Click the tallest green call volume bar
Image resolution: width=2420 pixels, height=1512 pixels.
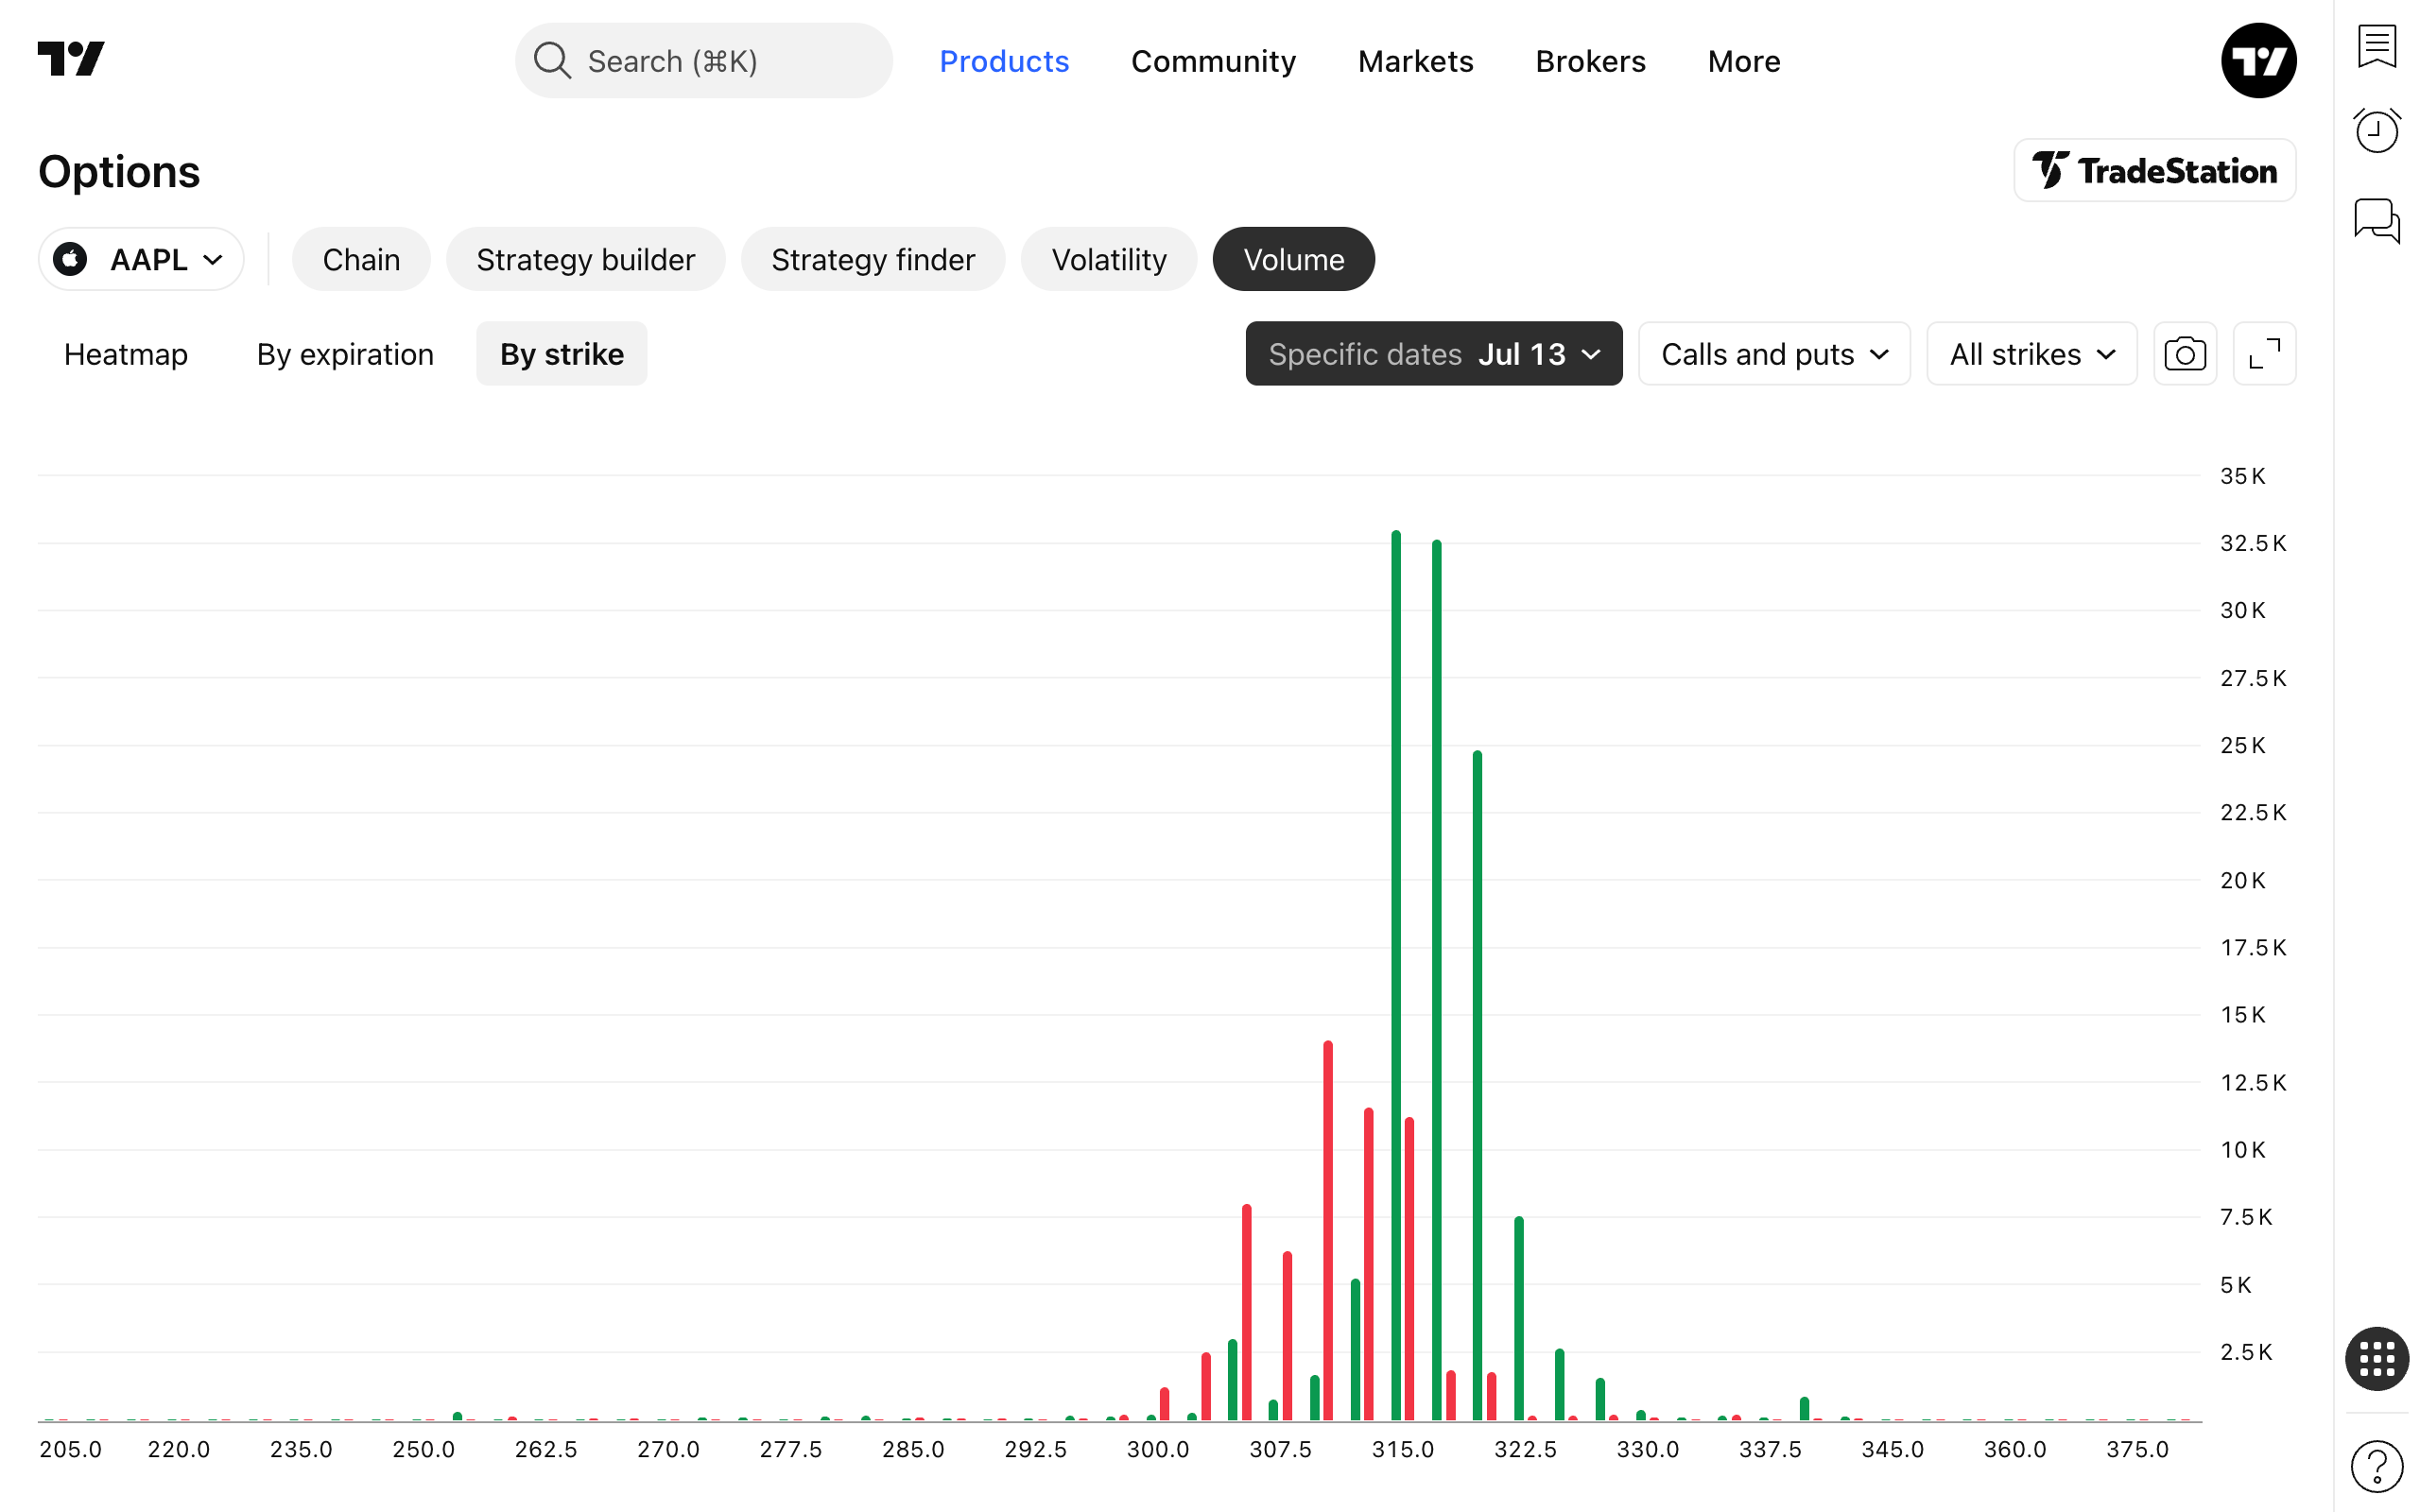(1396, 975)
